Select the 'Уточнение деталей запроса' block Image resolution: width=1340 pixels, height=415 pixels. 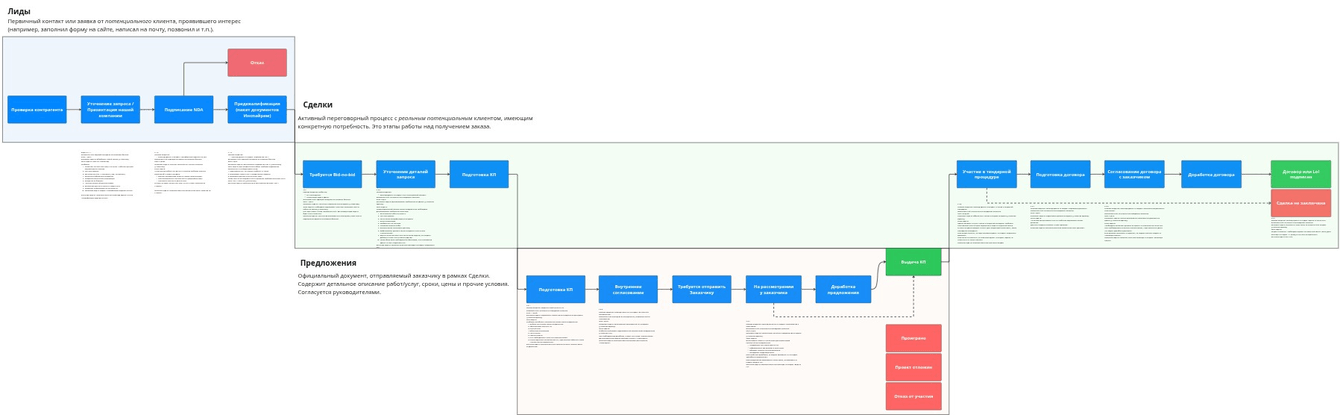pyautogui.click(x=406, y=174)
